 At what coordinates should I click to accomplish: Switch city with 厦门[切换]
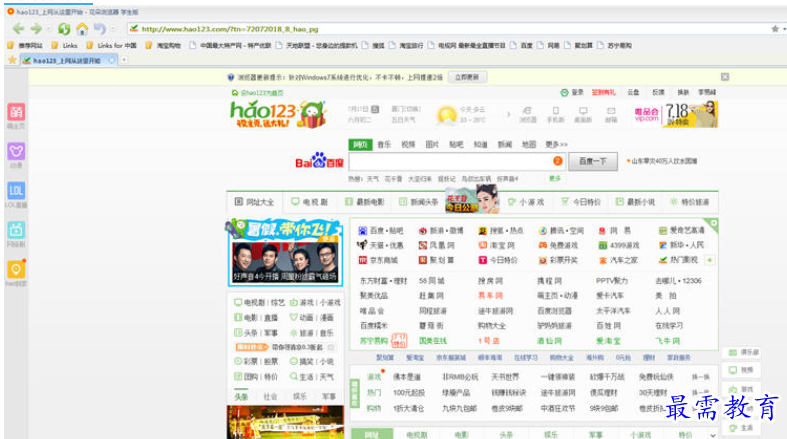[x=406, y=109]
